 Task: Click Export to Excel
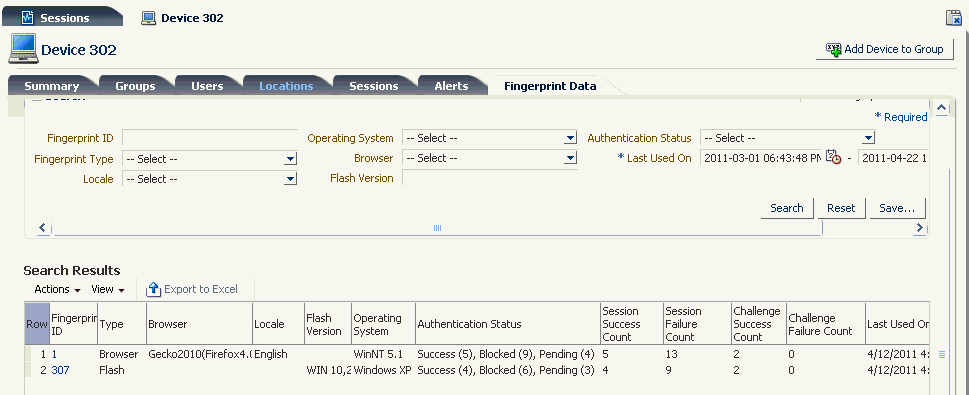[192, 289]
